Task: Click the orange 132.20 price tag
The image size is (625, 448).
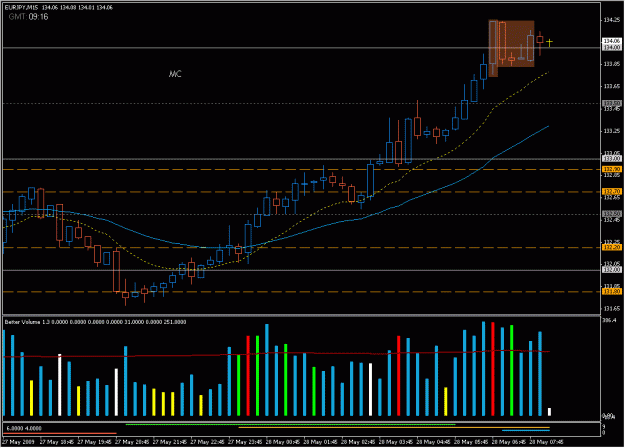Action: point(611,248)
